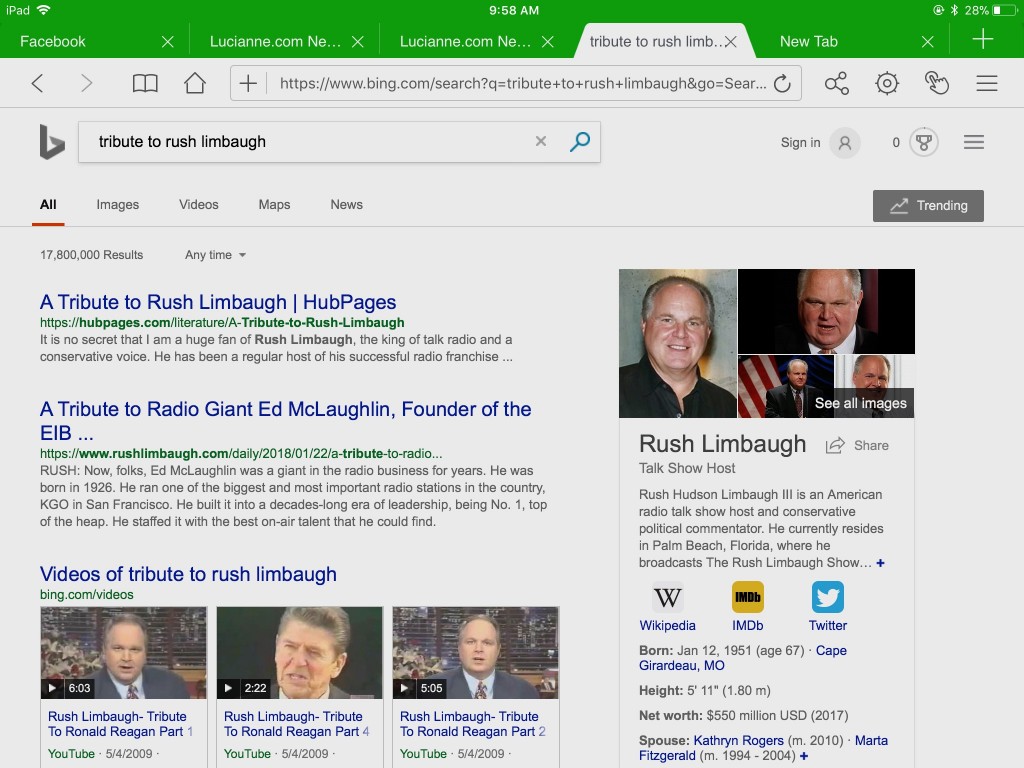Click the Wi-Fi icon in status bar
The image size is (1024, 768).
(x=44, y=10)
